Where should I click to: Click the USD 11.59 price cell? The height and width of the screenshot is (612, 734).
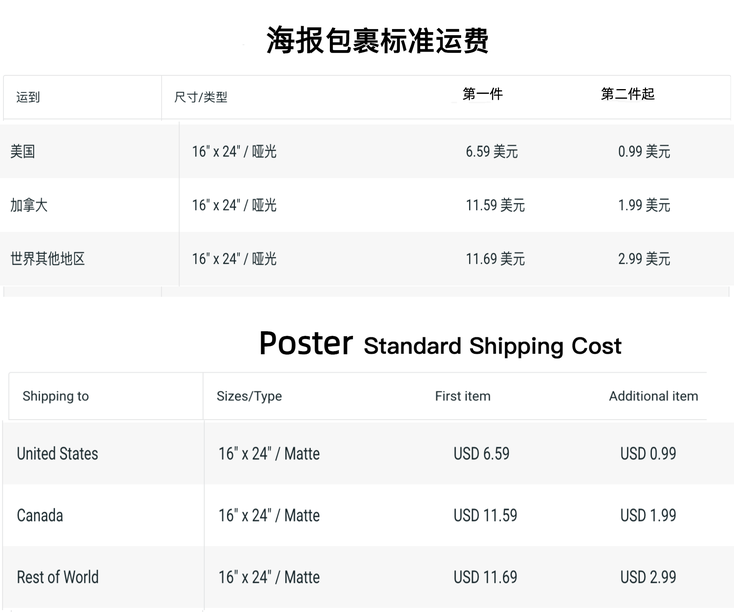coord(485,515)
